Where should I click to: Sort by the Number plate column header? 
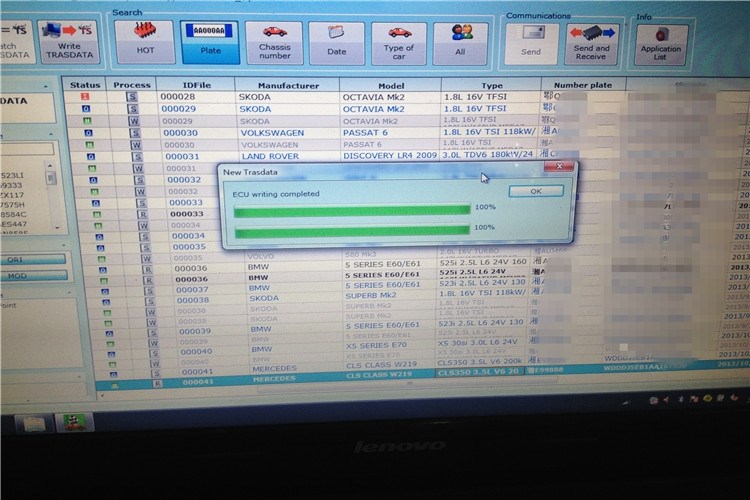(x=583, y=85)
